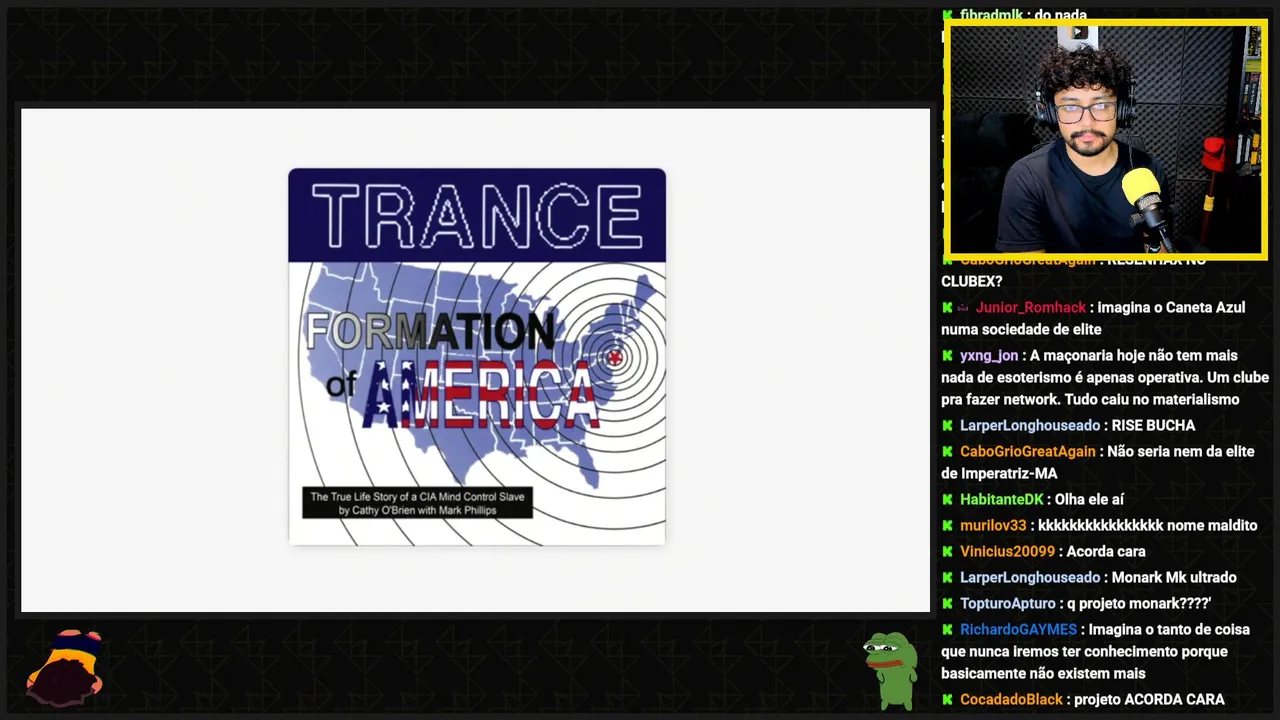Click the Trance Formation of America book cover
This screenshot has width=1280, height=720.
point(477,357)
